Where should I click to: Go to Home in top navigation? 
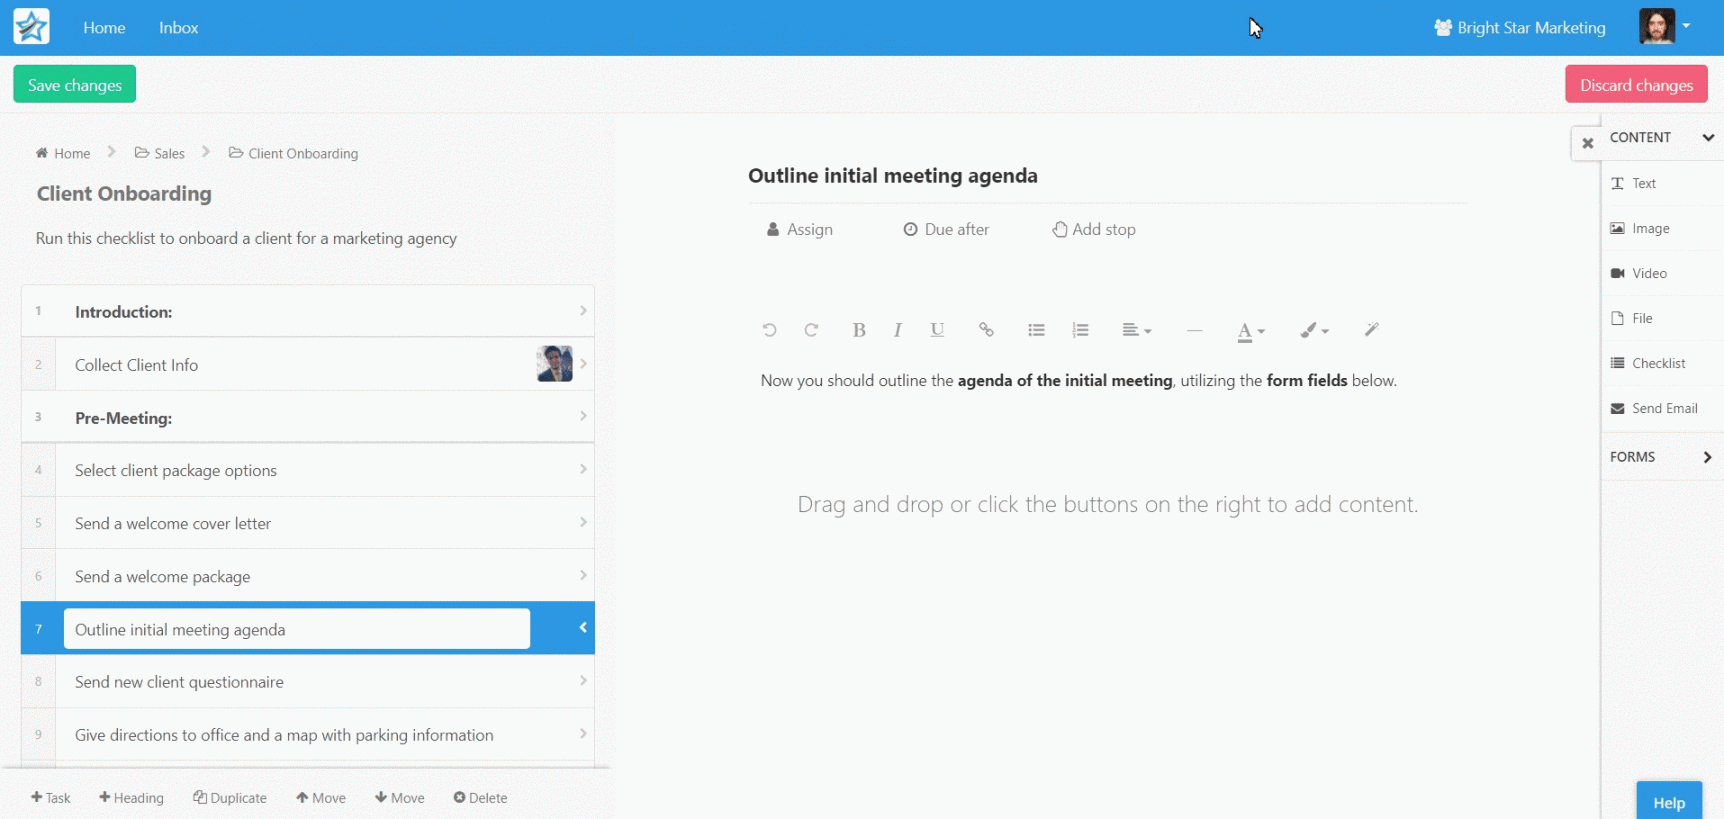(x=104, y=28)
